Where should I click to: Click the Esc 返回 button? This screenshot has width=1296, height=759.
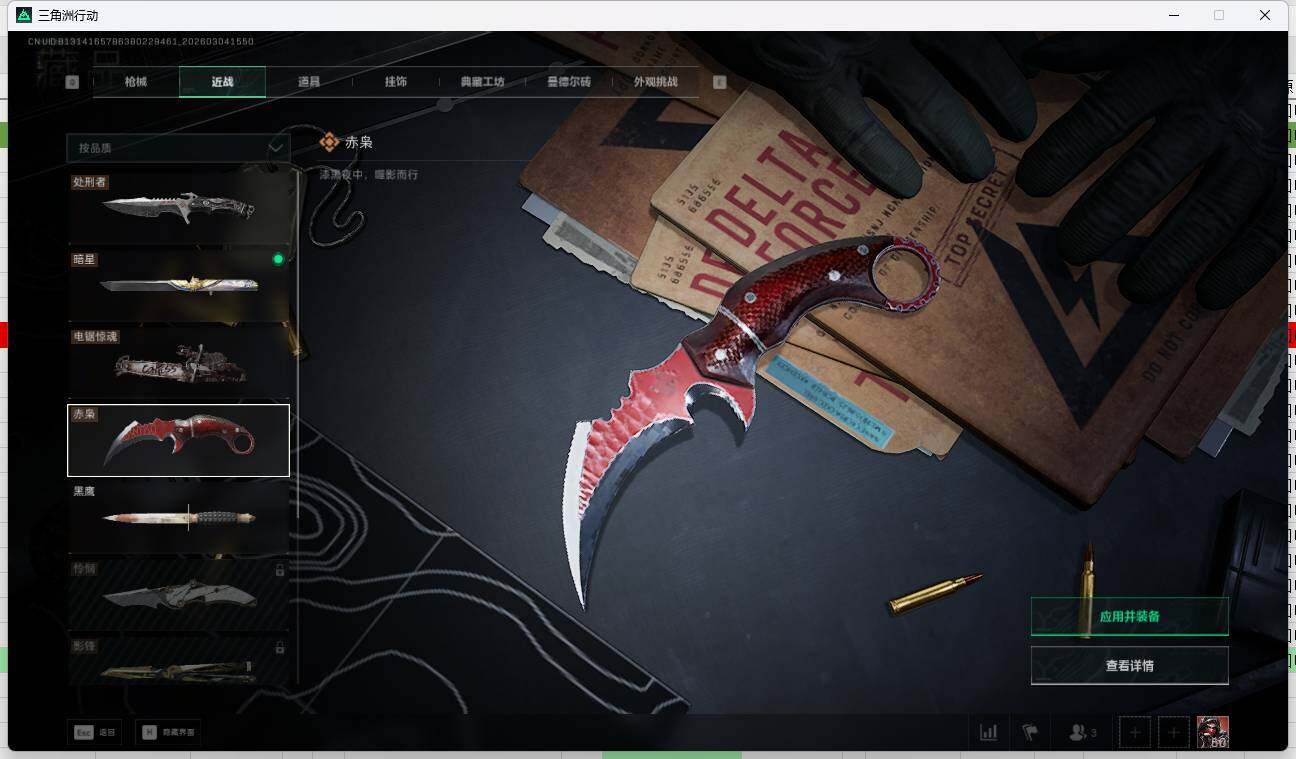(x=94, y=732)
